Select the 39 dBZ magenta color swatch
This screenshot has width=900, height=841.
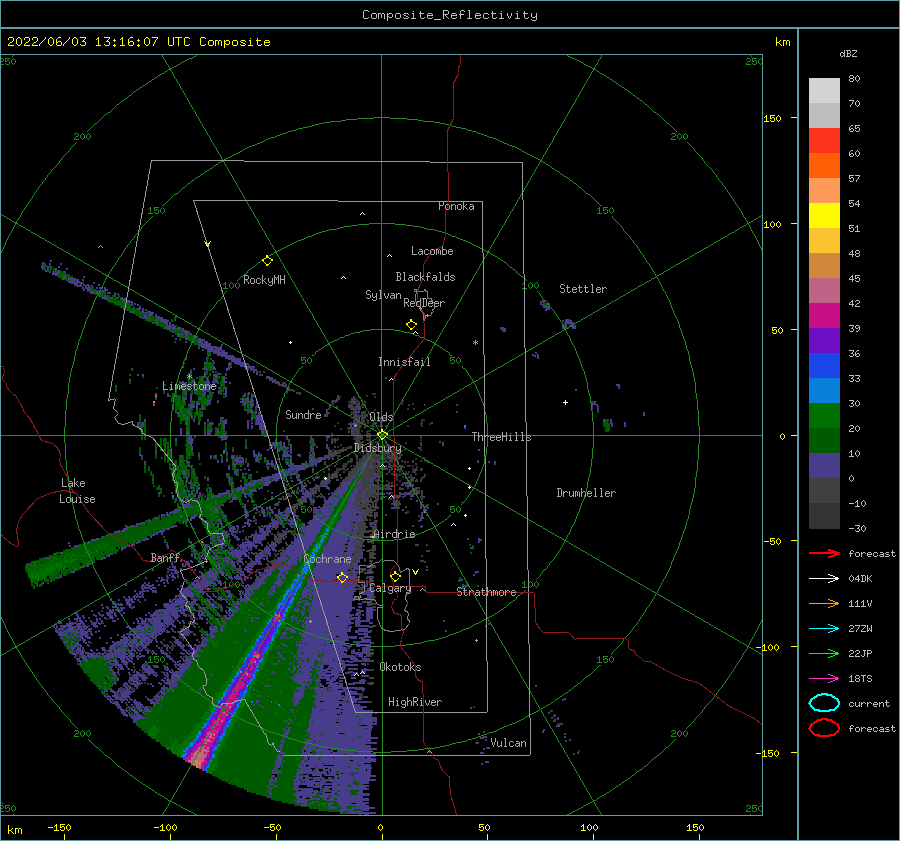click(824, 316)
